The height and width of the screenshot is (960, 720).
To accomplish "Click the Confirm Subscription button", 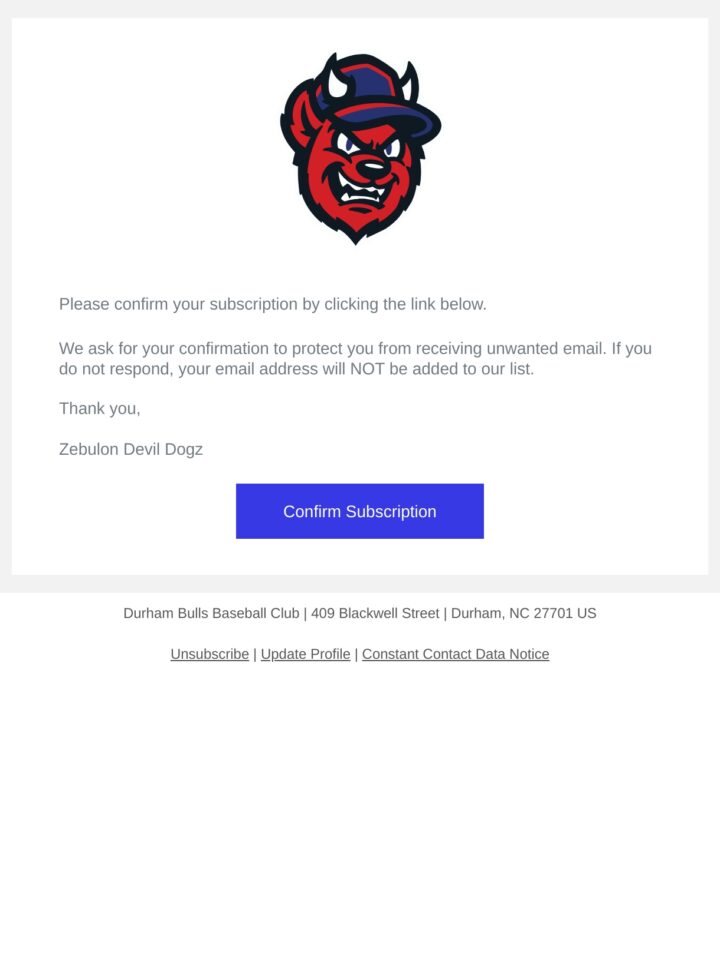I will click(x=359, y=511).
